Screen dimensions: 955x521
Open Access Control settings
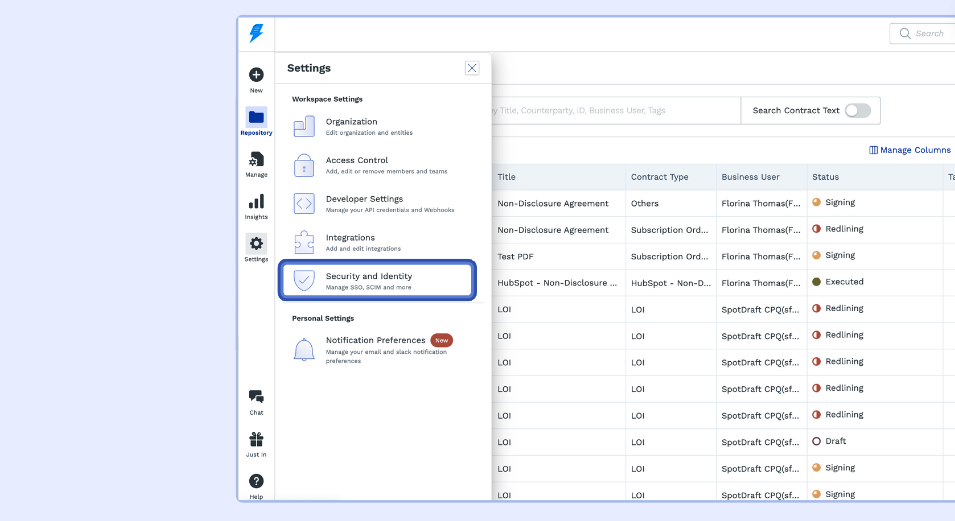coord(356,165)
